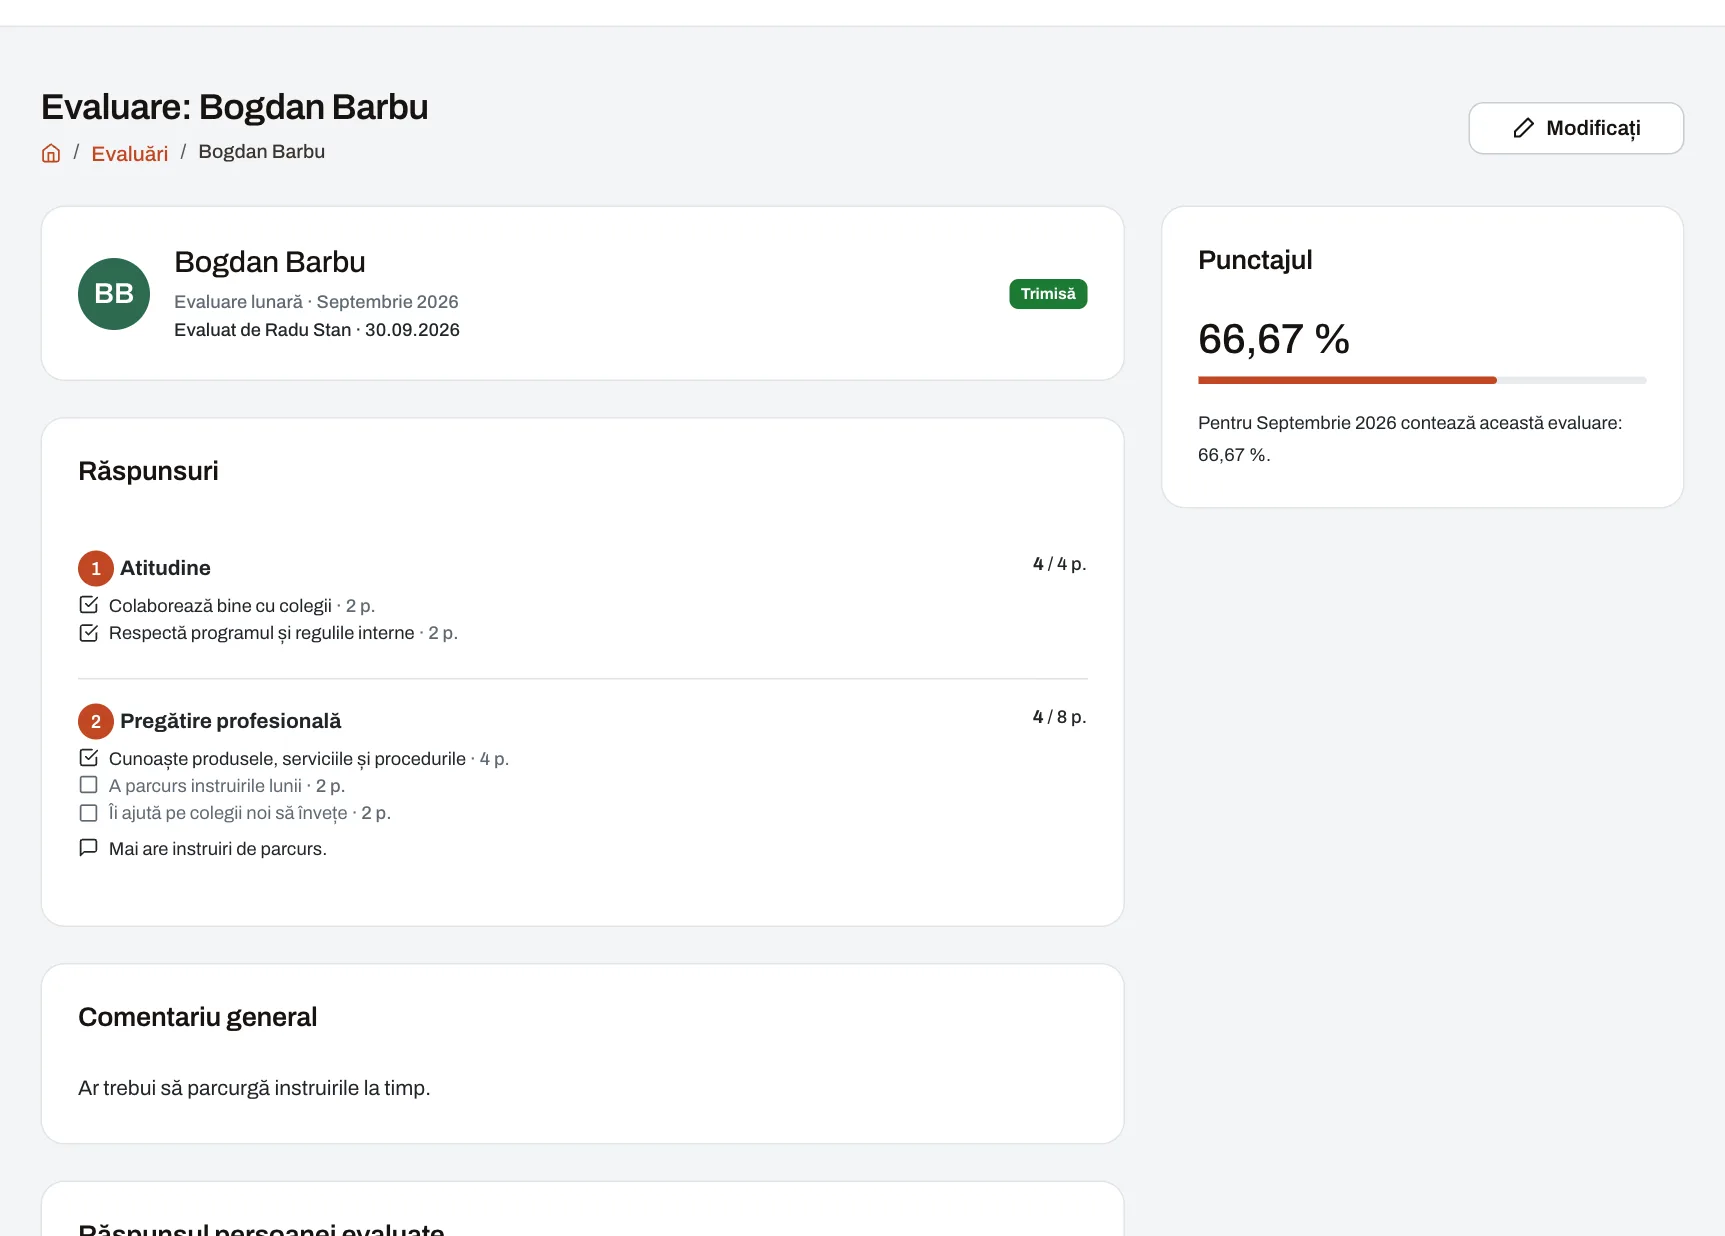The width and height of the screenshot is (1725, 1236).
Task: Select the '66,67 %' score value
Action: [x=1274, y=339]
